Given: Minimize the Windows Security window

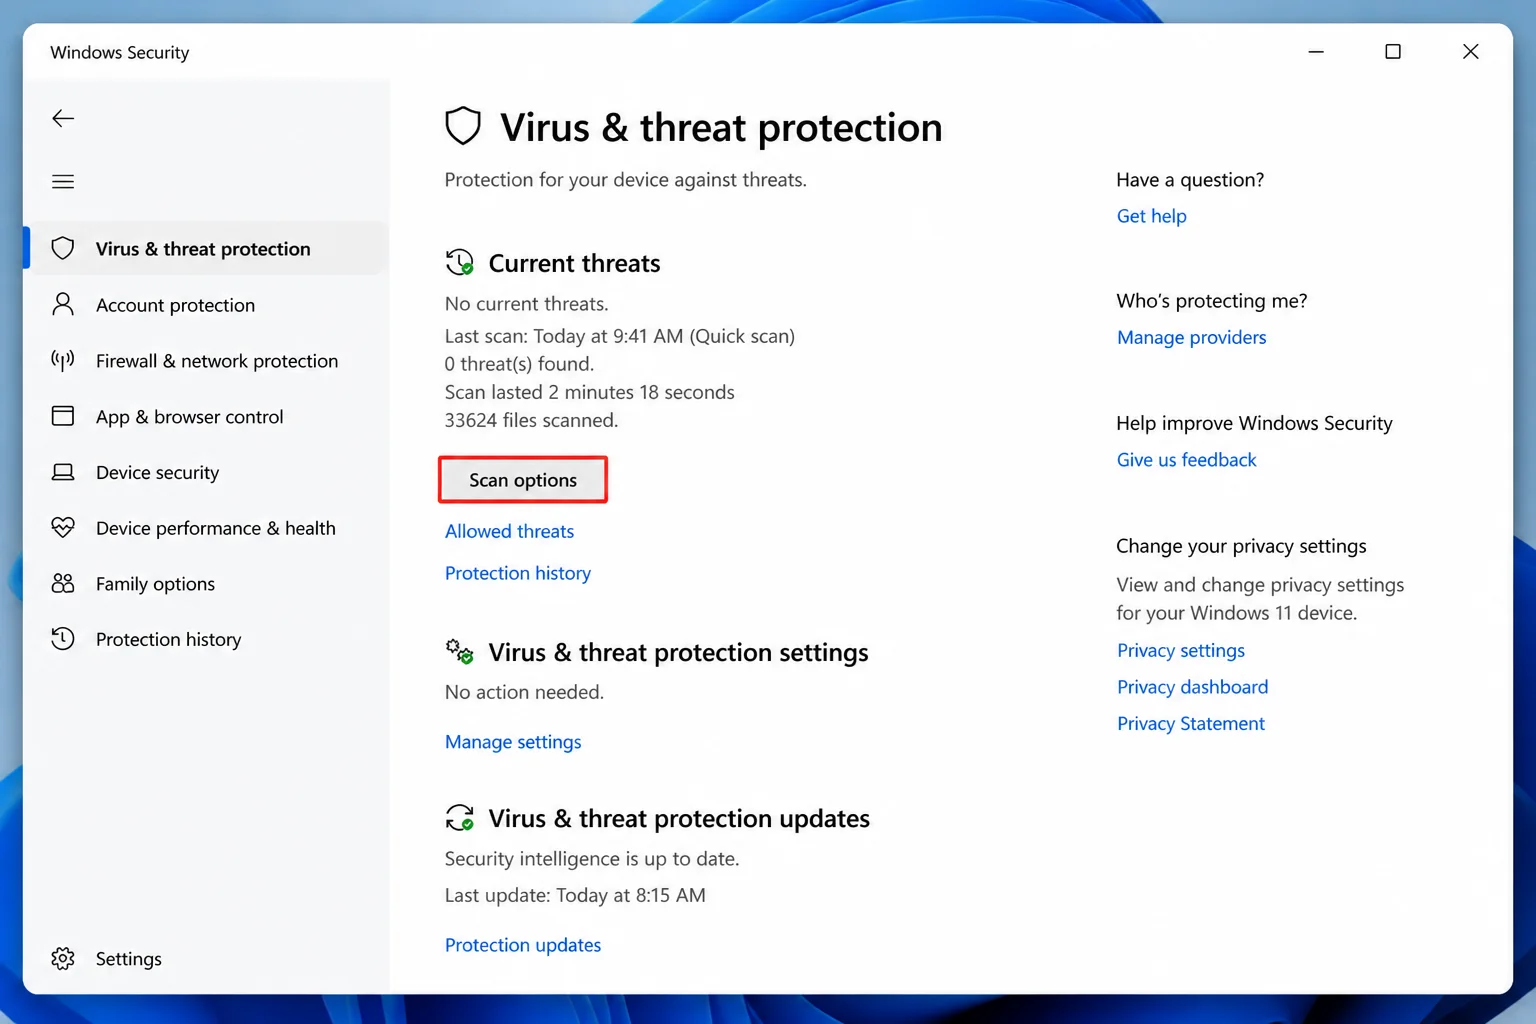Looking at the screenshot, I should pyautogui.click(x=1316, y=51).
